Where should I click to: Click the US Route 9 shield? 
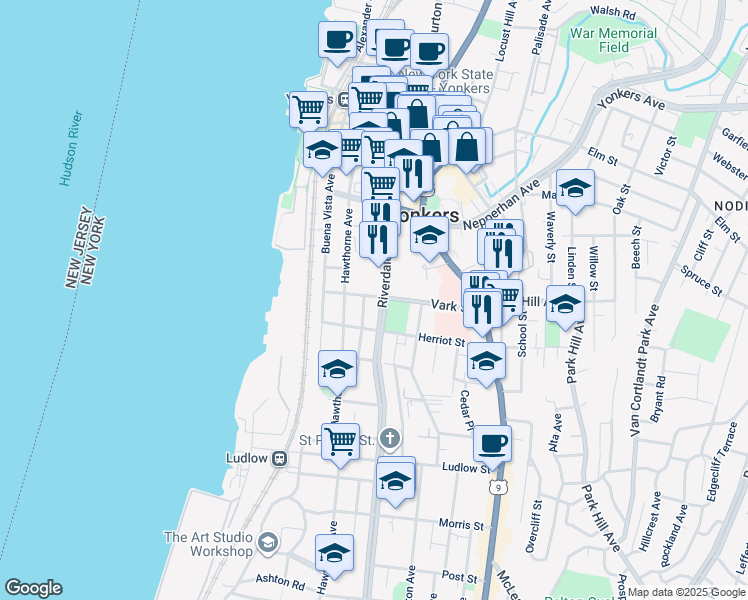tap(498, 487)
